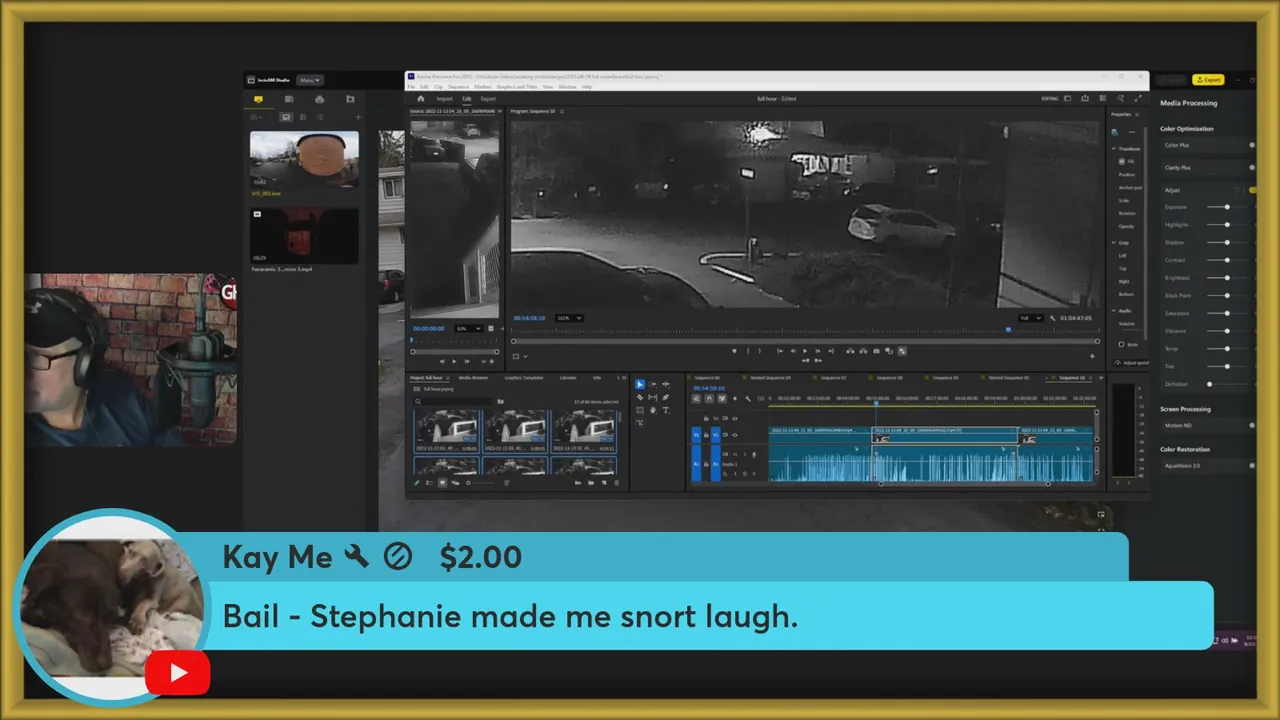
Task: Select the Track Select Forward tool
Action: (x=653, y=384)
